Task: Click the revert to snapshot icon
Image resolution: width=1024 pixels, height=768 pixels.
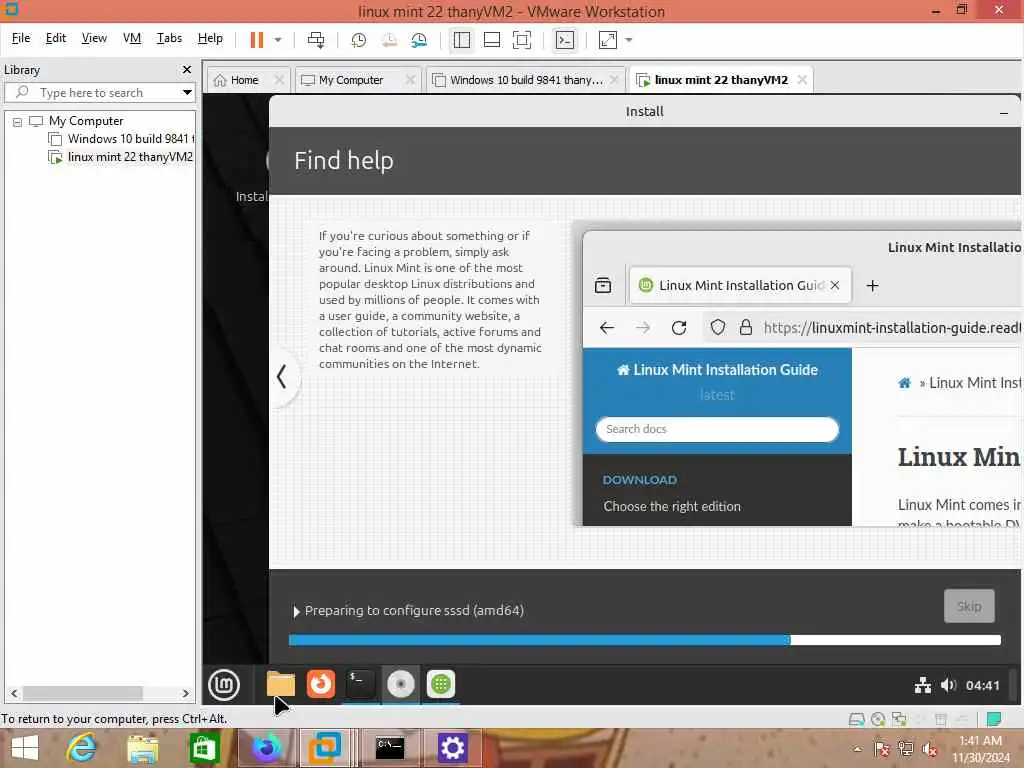Action: (x=389, y=40)
